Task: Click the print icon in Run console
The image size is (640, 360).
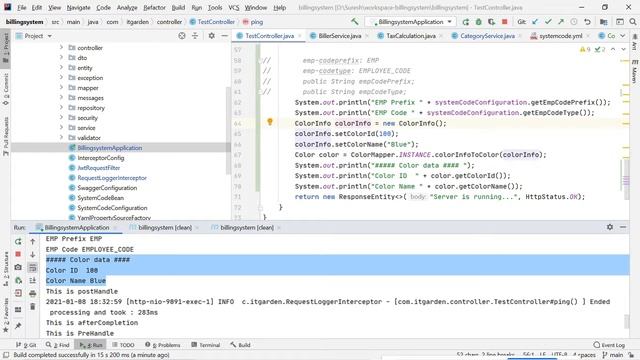Action: [x=33, y=293]
